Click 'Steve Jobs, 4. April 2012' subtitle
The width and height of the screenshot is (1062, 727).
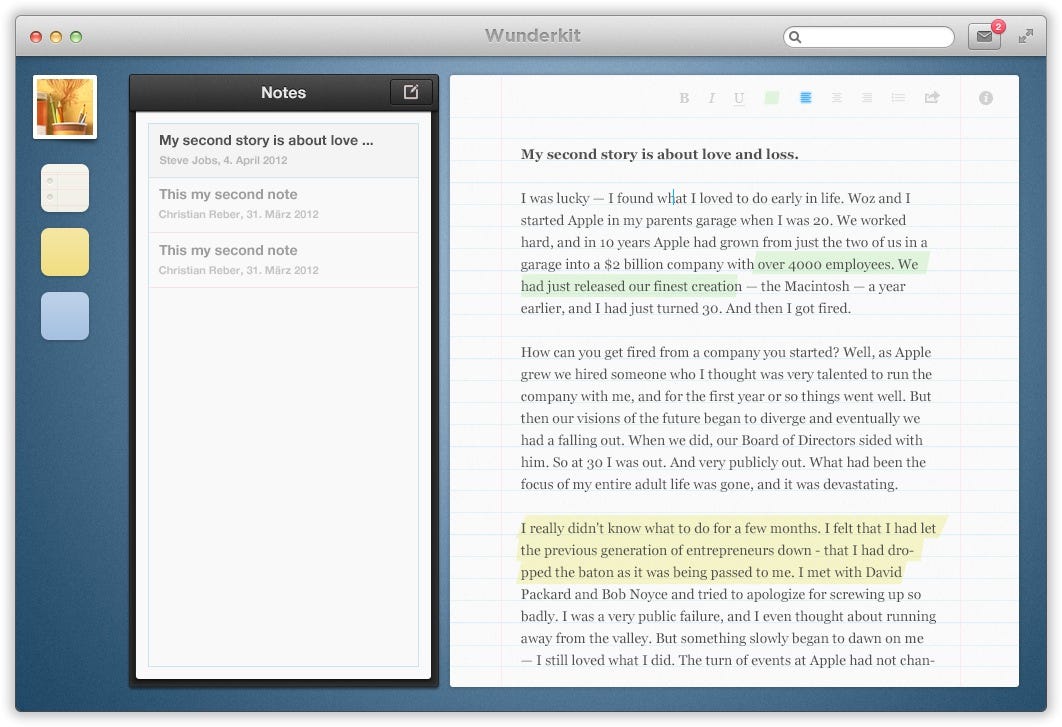coord(223,161)
